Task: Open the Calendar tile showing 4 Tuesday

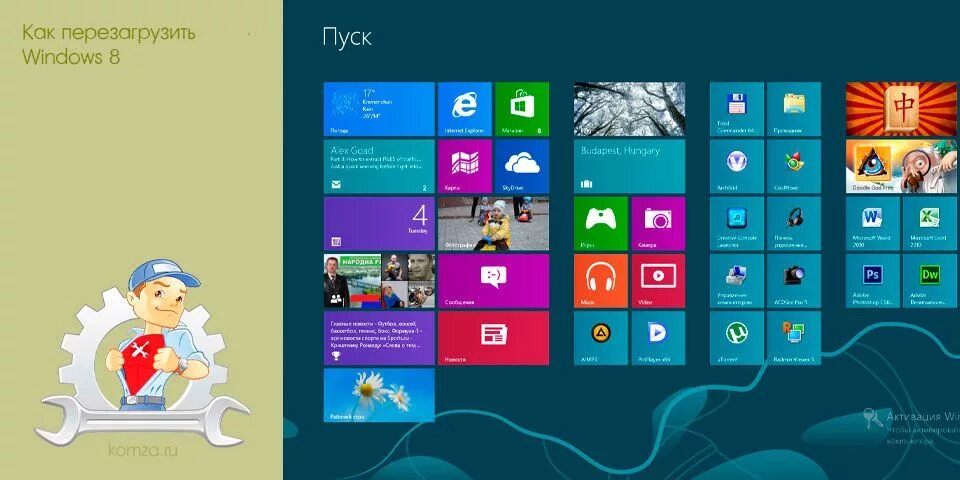Action: click(x=379, y=223)
